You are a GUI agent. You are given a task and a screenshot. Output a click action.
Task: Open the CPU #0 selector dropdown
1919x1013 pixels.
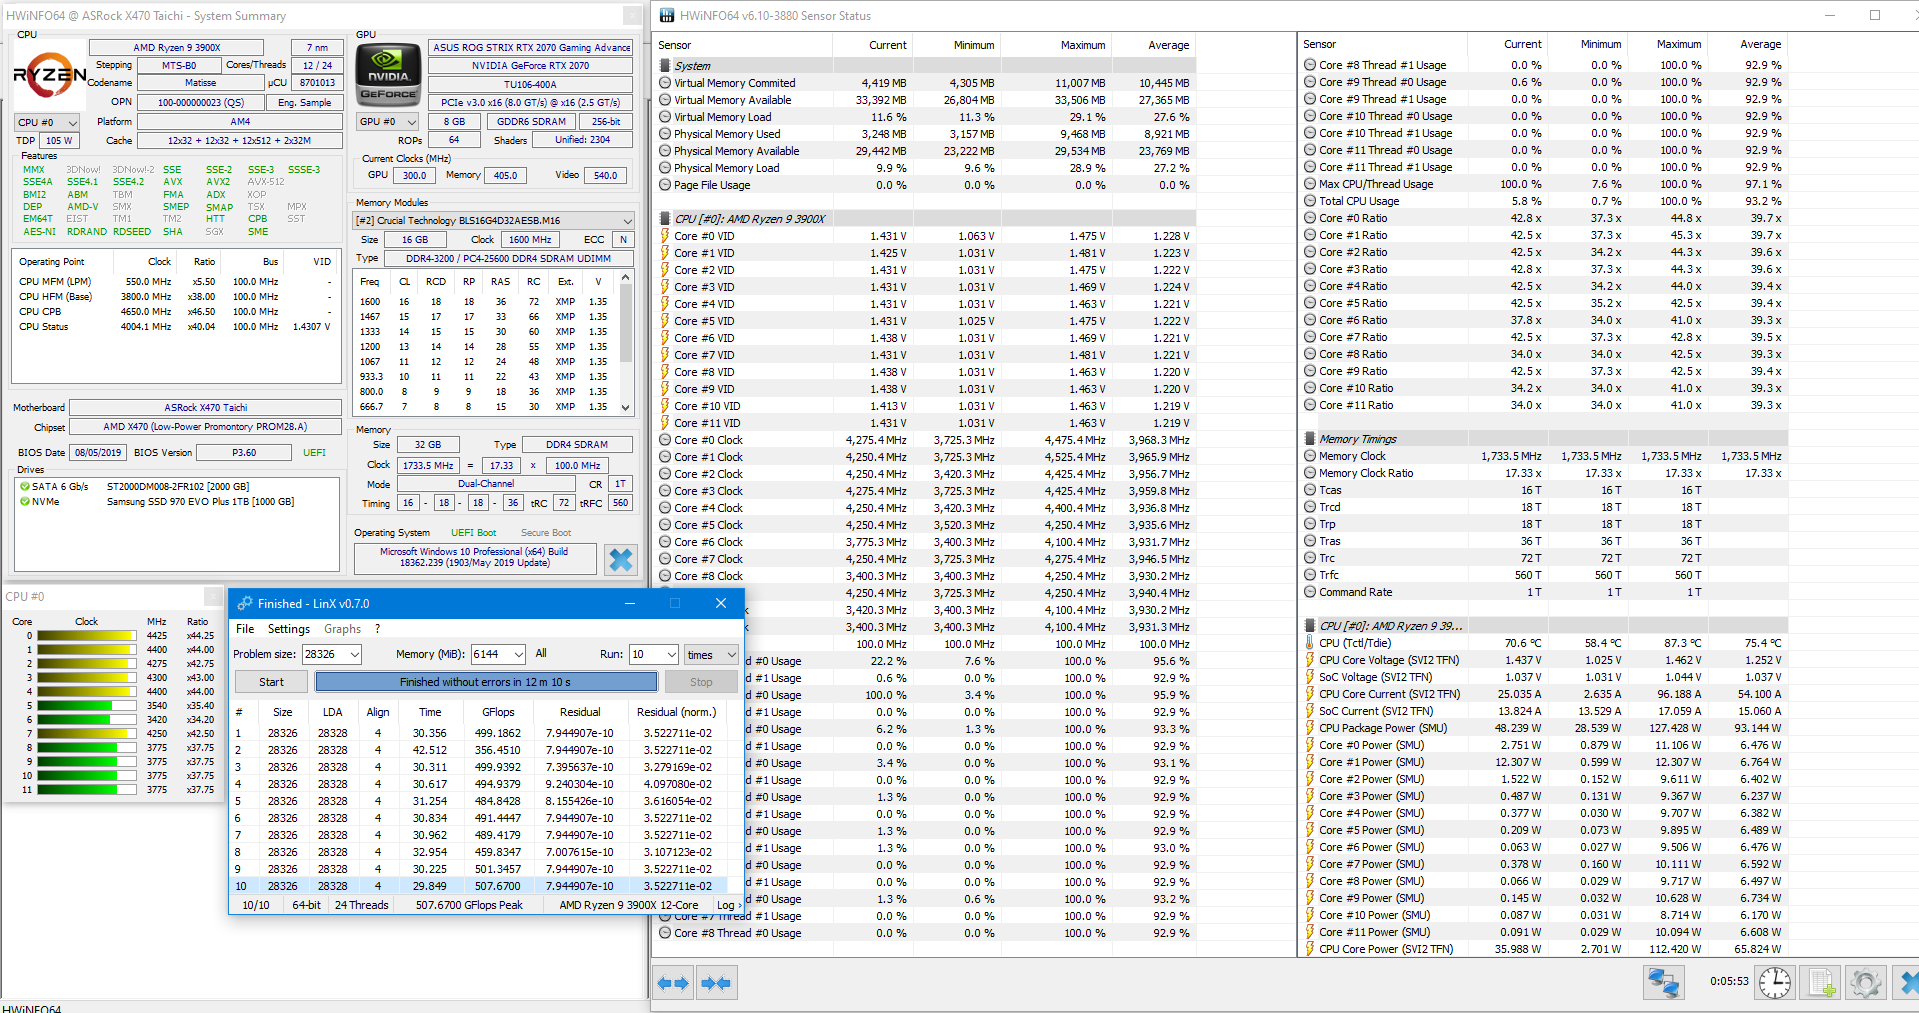pyautogui.click(x=47, y=122)
